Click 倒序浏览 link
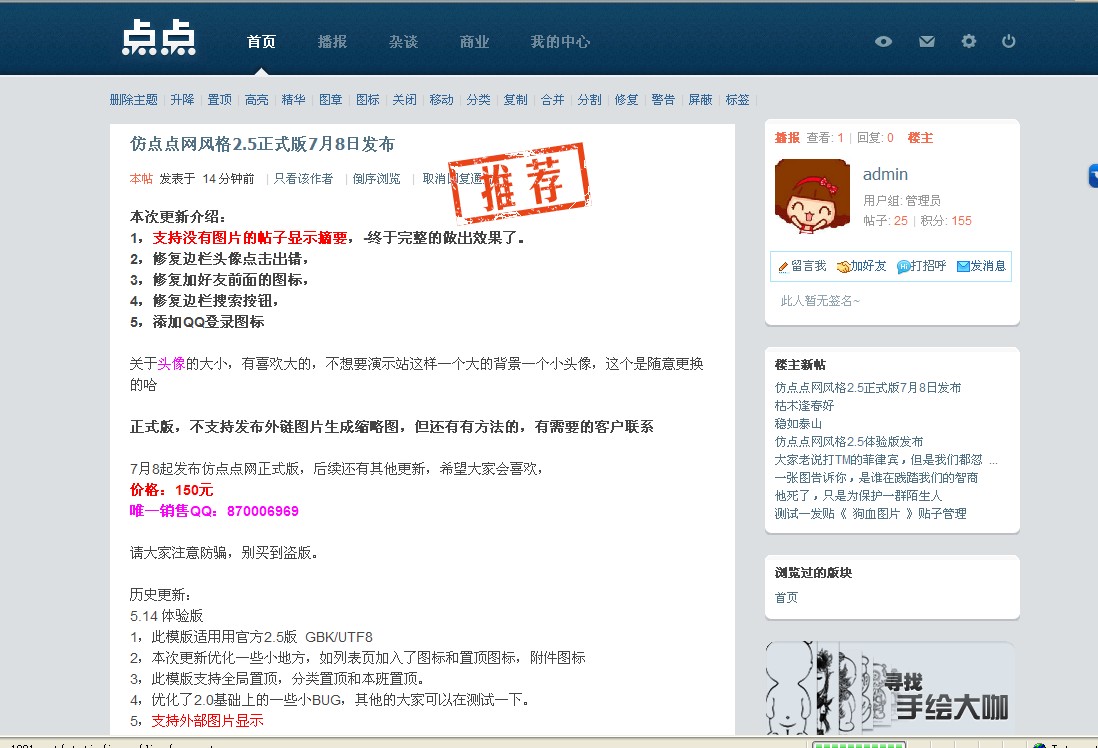This screenshot has width=1098, height=748. coord(377,179)
